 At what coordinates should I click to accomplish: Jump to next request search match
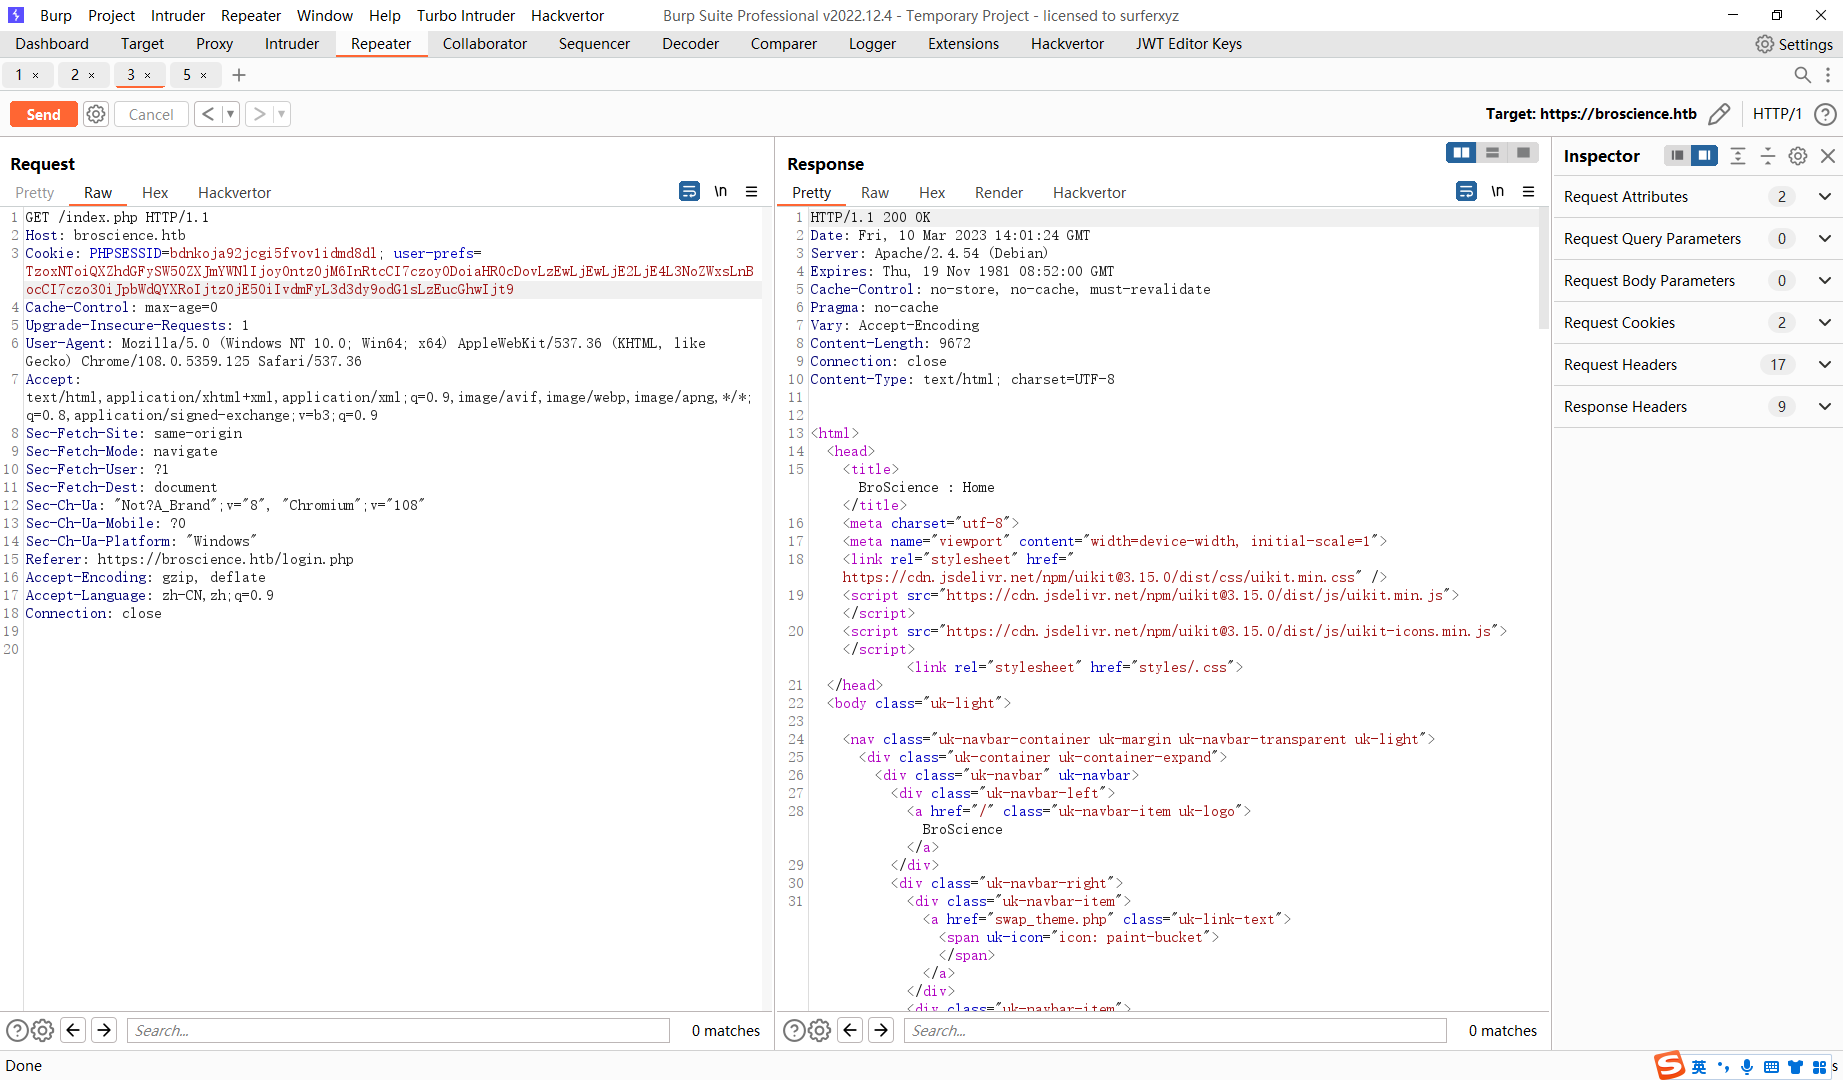104,1030
